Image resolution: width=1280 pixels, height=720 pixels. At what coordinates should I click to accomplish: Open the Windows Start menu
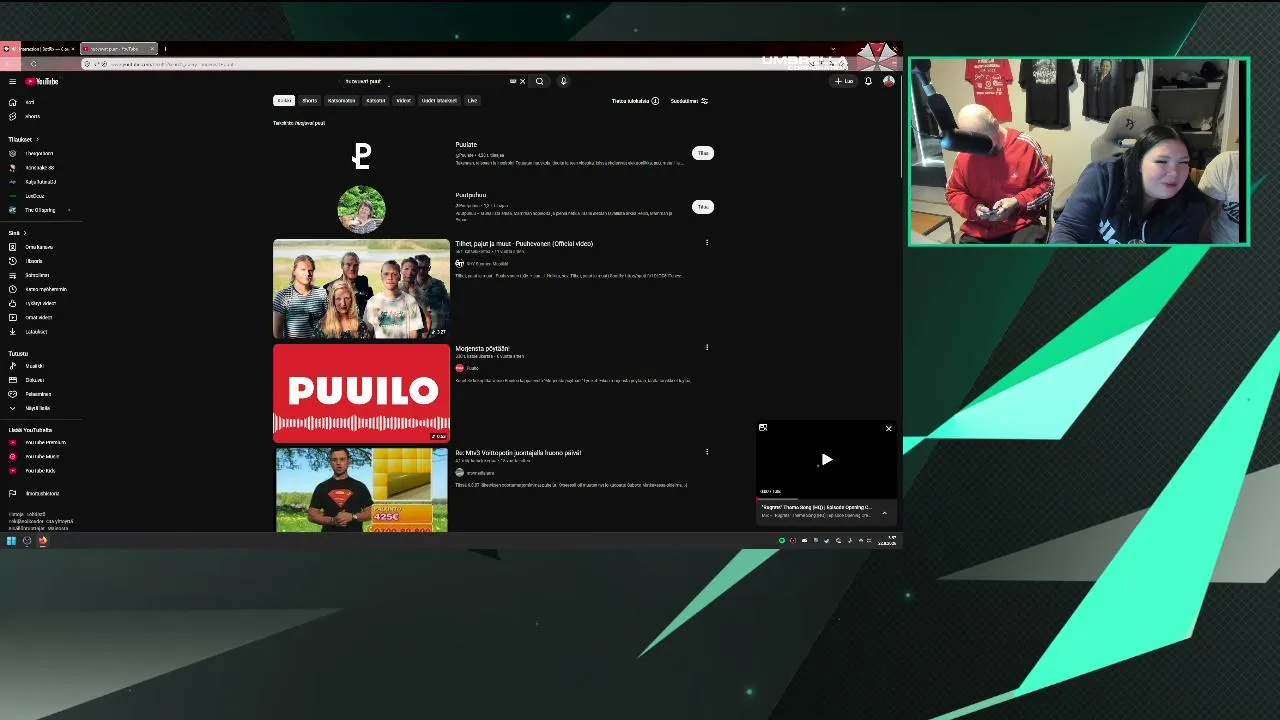[11, 541]
